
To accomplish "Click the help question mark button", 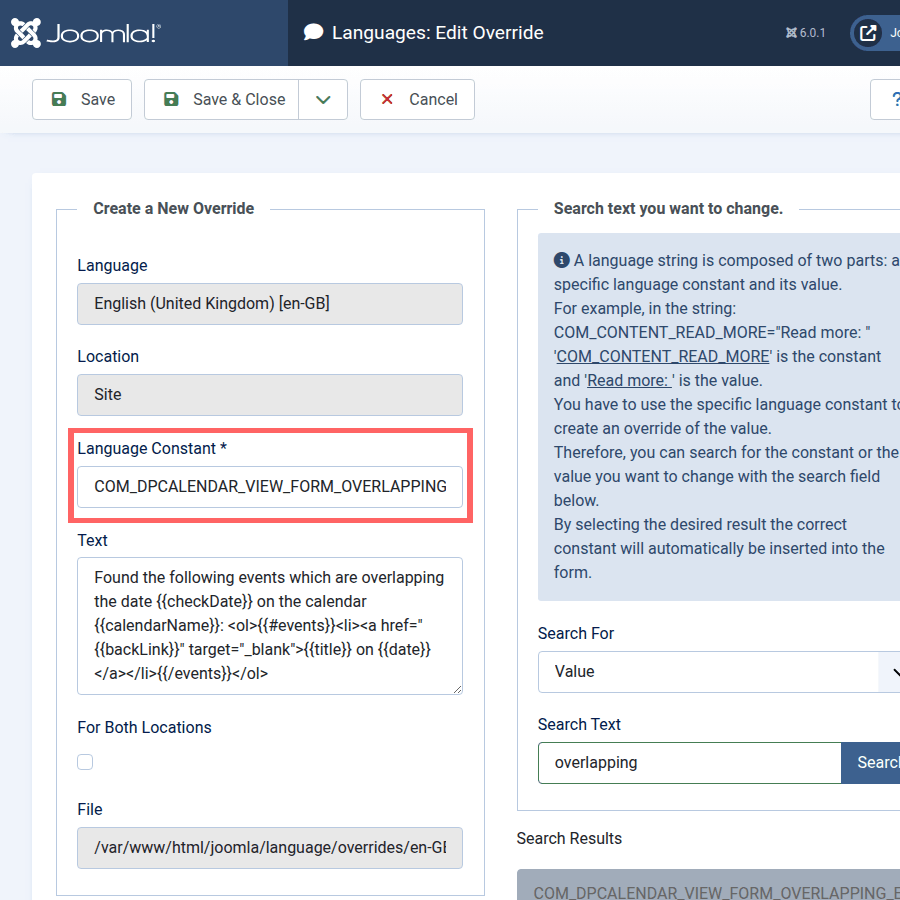I will click(x=888, y=99).
